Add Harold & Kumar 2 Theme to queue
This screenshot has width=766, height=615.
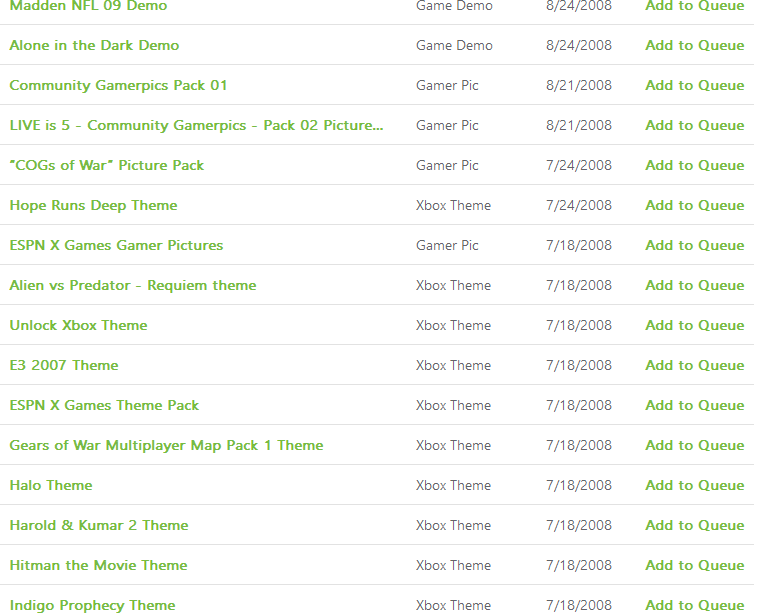(695, 526)
